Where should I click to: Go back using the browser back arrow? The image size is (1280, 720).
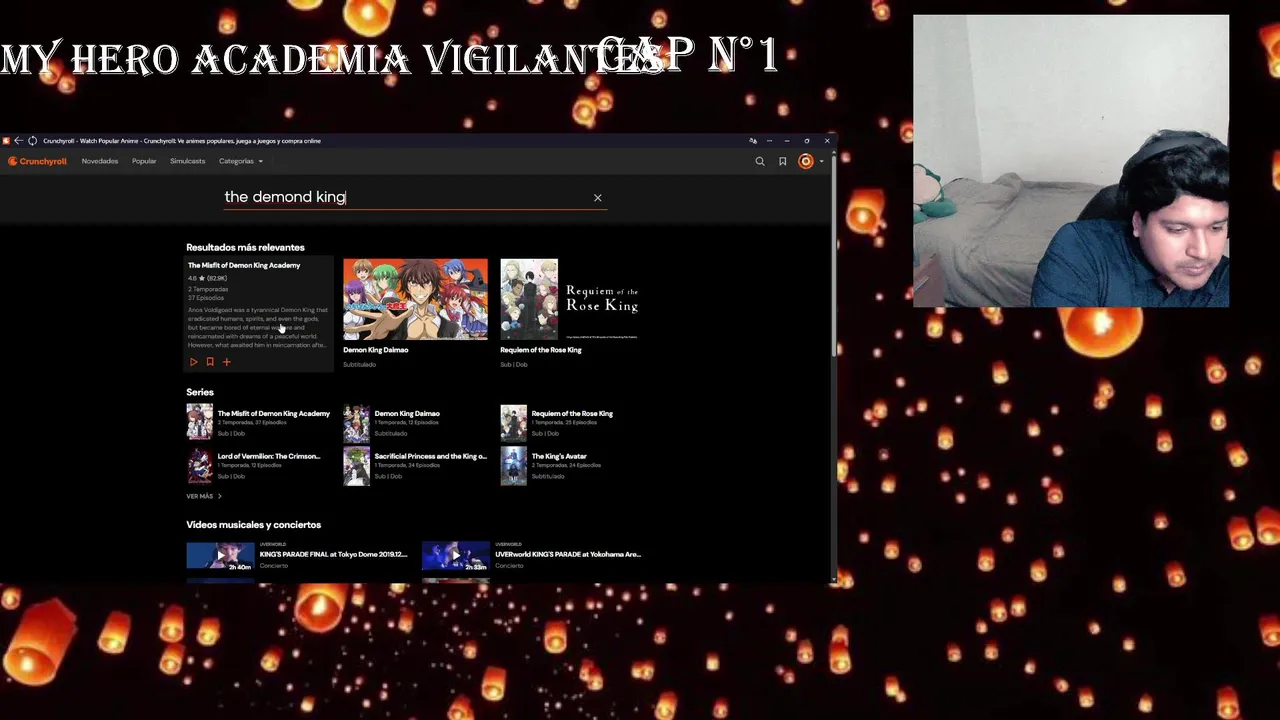coord(18,141)
